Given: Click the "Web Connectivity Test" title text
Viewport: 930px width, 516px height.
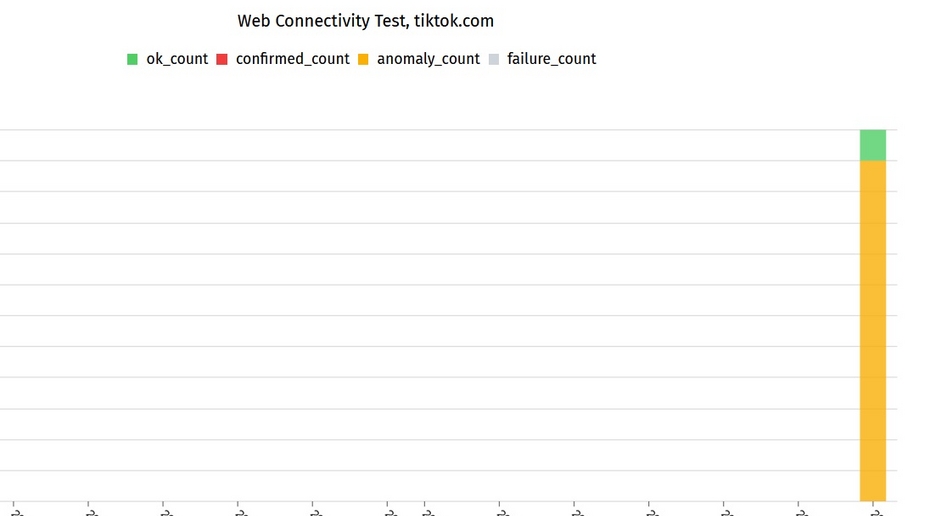Looking at the screenshot, I should [x=323, y=21].
